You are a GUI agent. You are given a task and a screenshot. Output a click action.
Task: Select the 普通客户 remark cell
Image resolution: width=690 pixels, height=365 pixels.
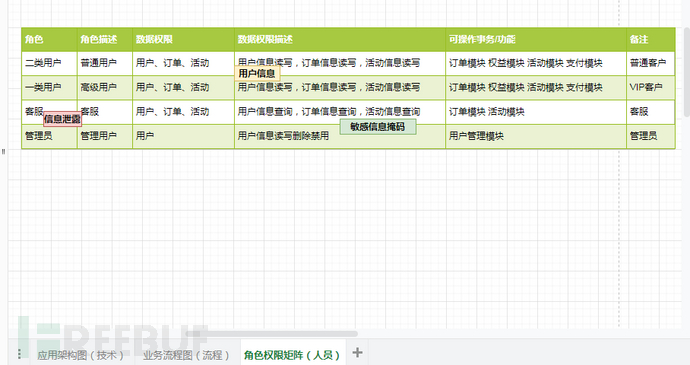[651, 63]
